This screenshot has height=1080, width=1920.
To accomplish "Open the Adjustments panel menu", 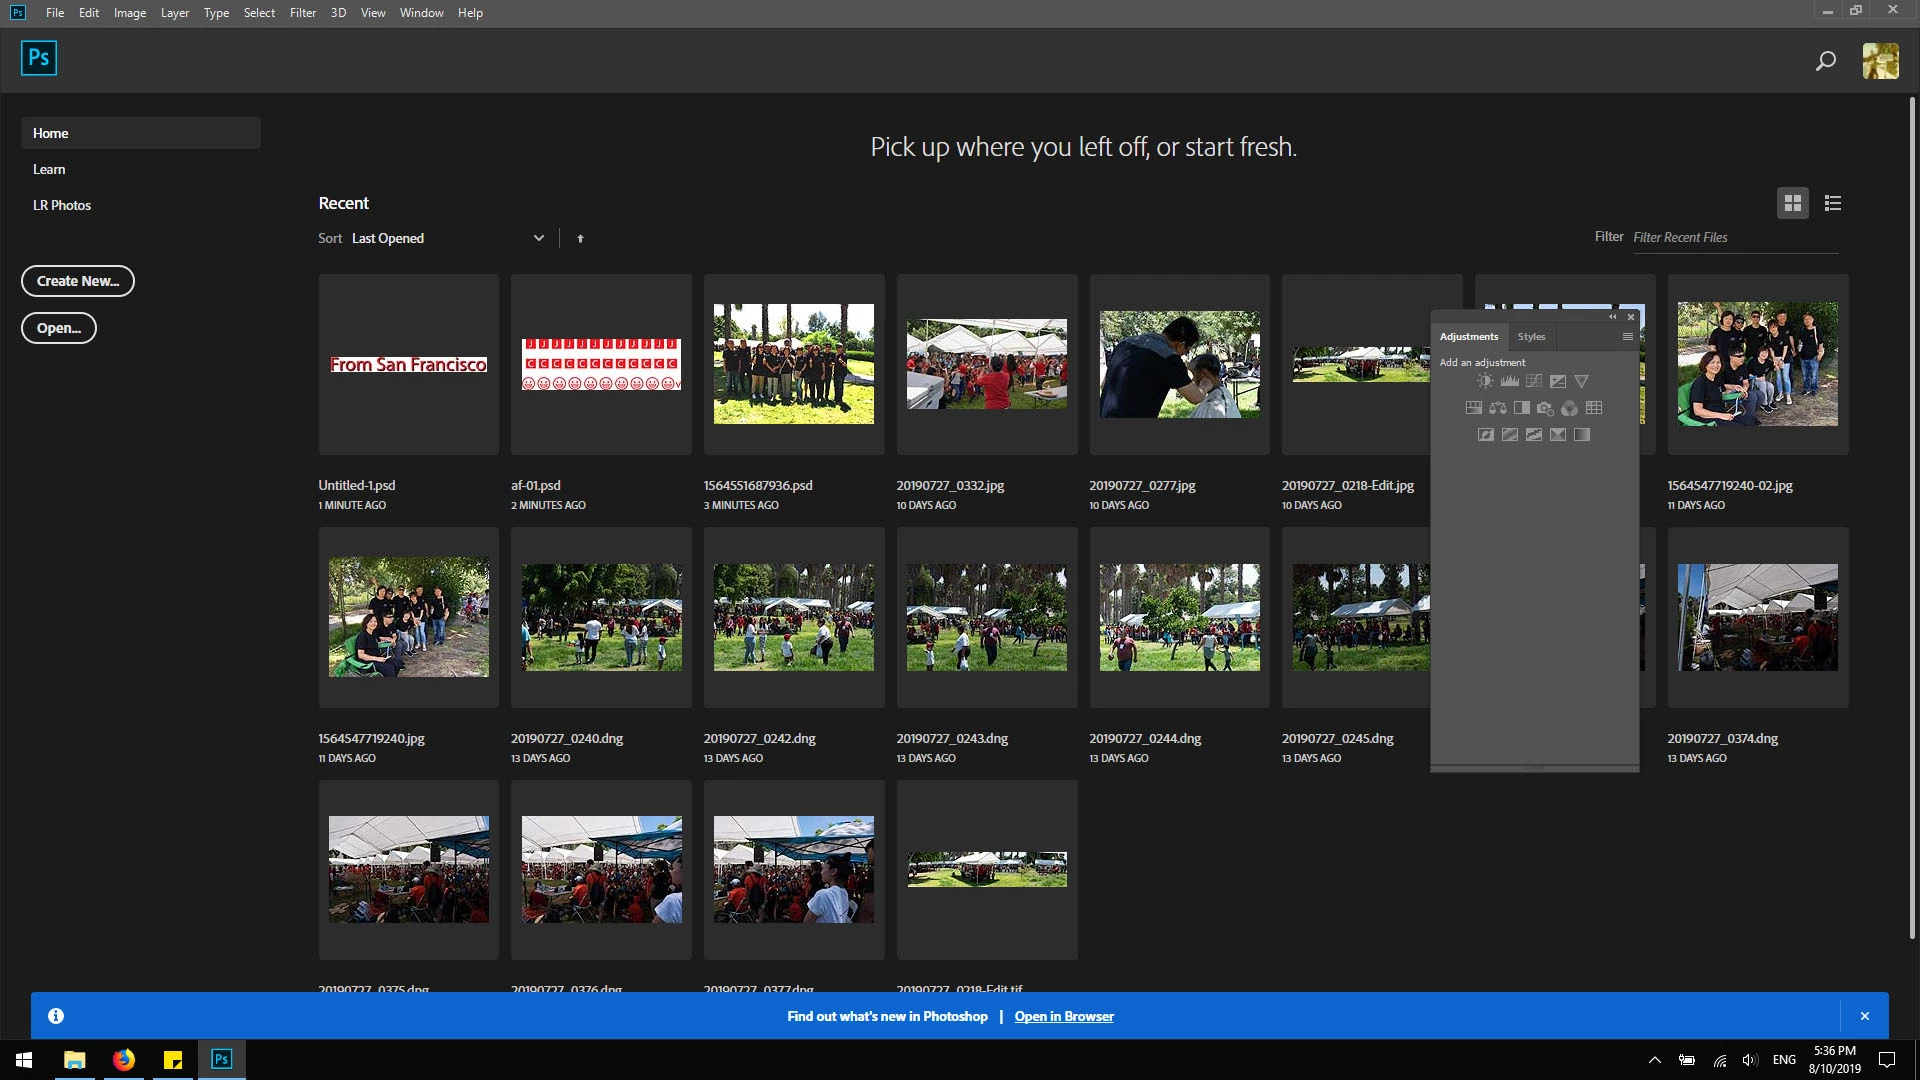I will click(1627, 337).
